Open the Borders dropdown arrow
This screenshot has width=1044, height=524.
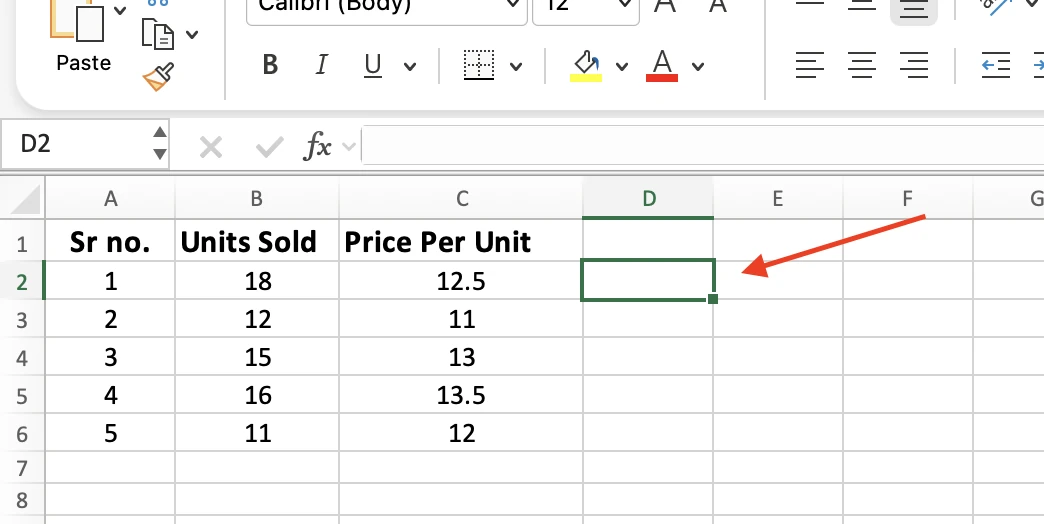[x=515, y=66]
